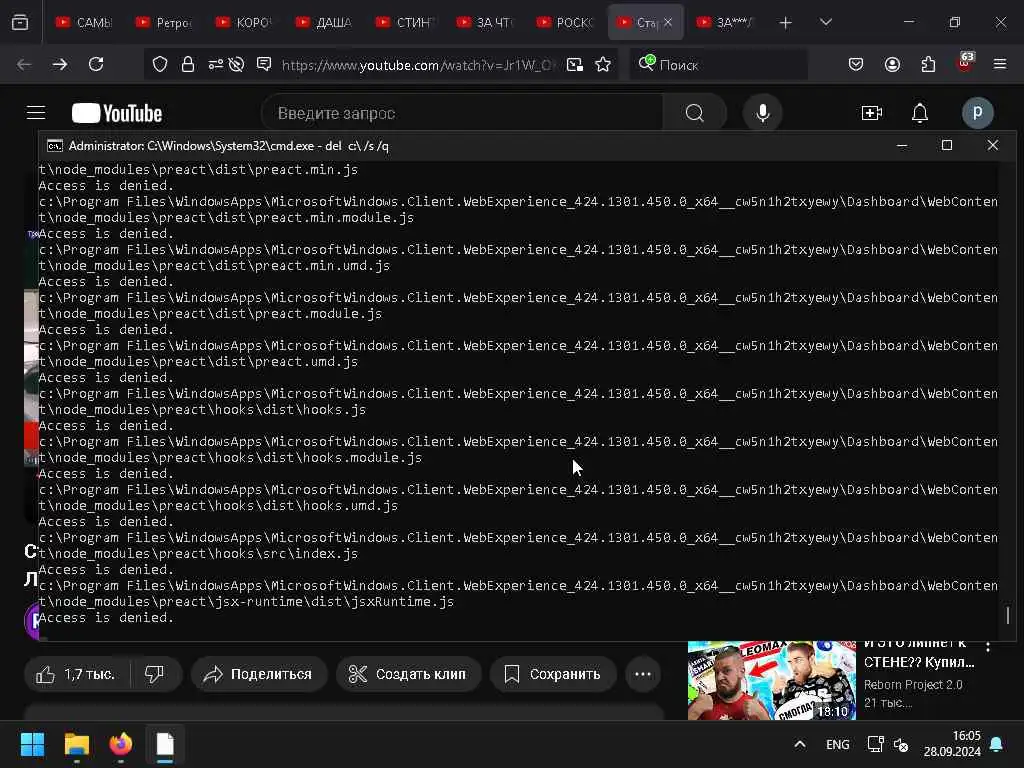
Task: Open the cmd window system menu icon
Action: click(x=55, y=146)
